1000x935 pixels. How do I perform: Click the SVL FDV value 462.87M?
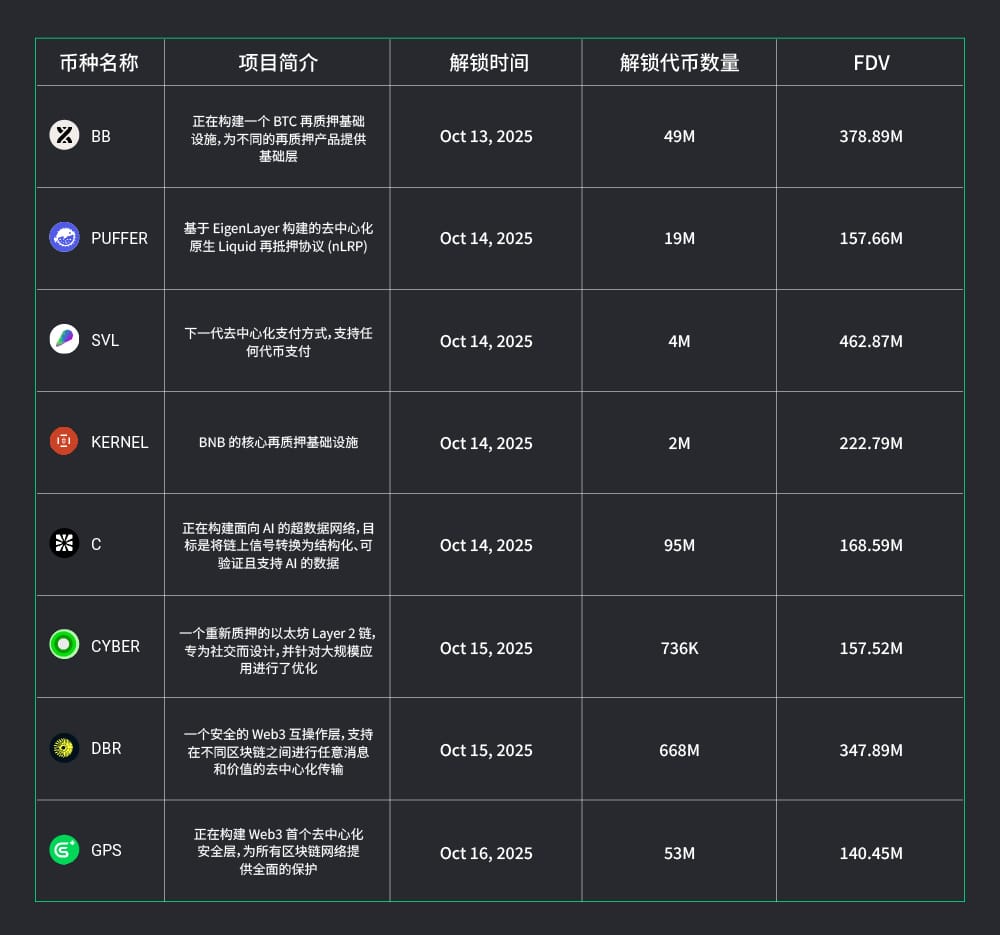pyautogui.click(x=871, y=341)
